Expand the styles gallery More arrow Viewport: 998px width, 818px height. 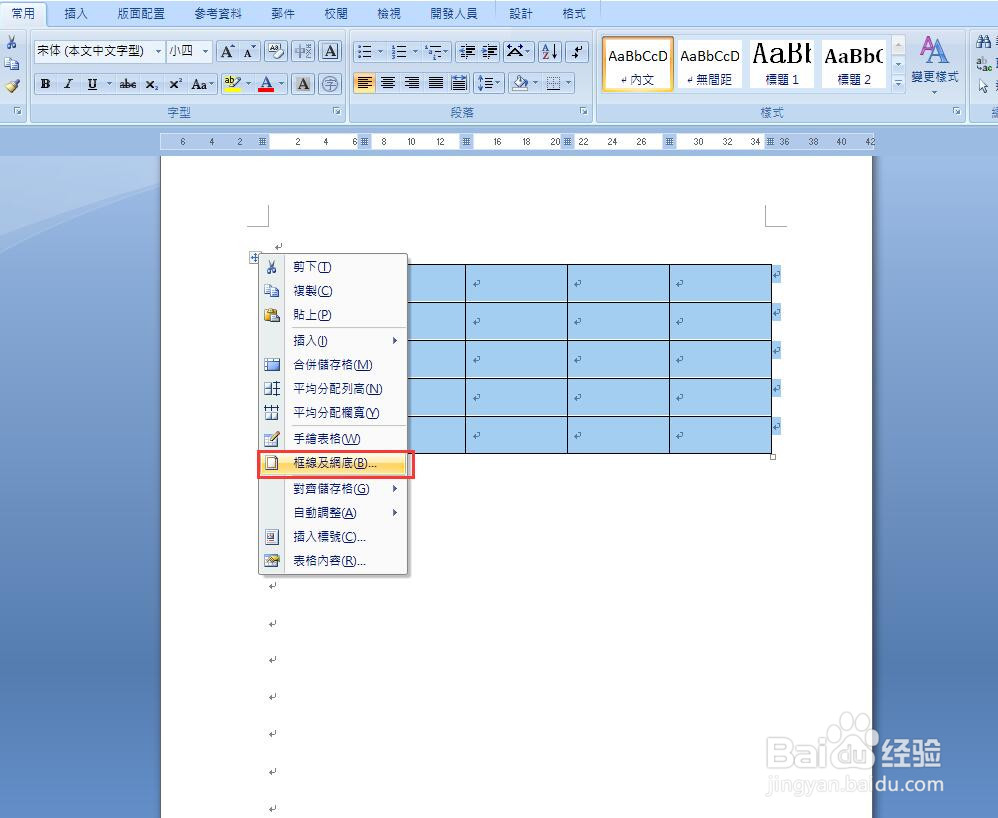[898, 83]
